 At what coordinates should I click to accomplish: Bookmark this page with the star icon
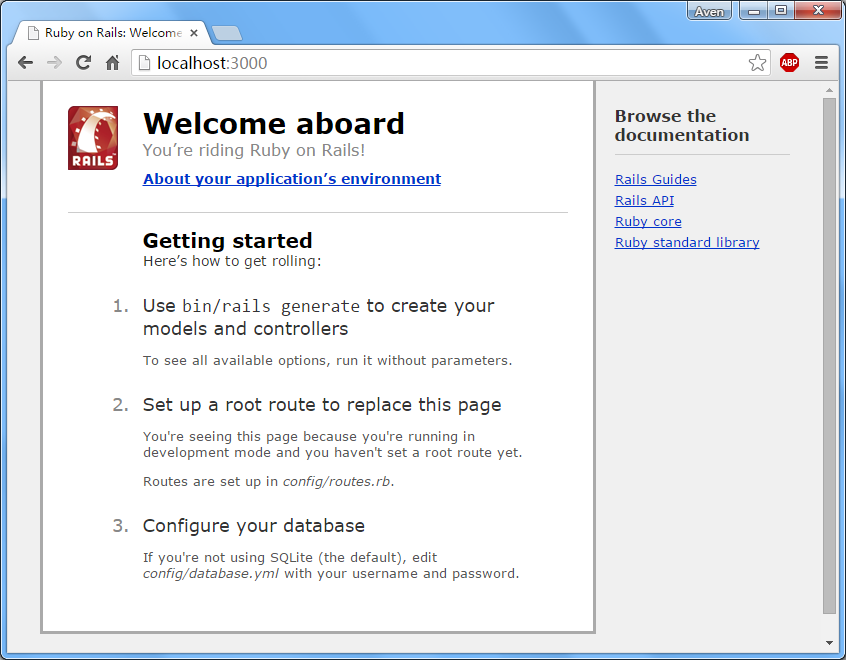pyautogui.click(x=758, y=63)
